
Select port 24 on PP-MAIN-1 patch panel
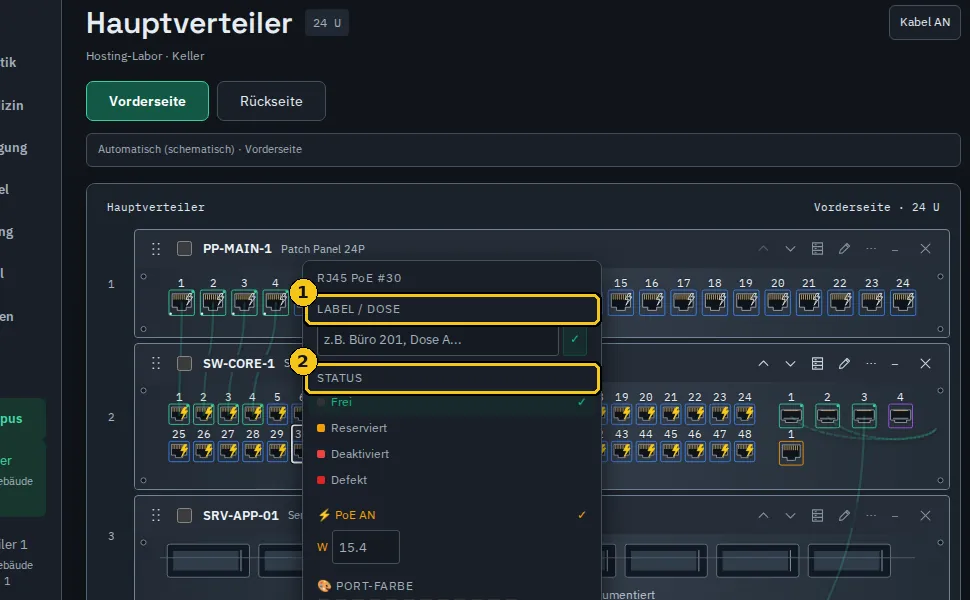pos(903,302)
